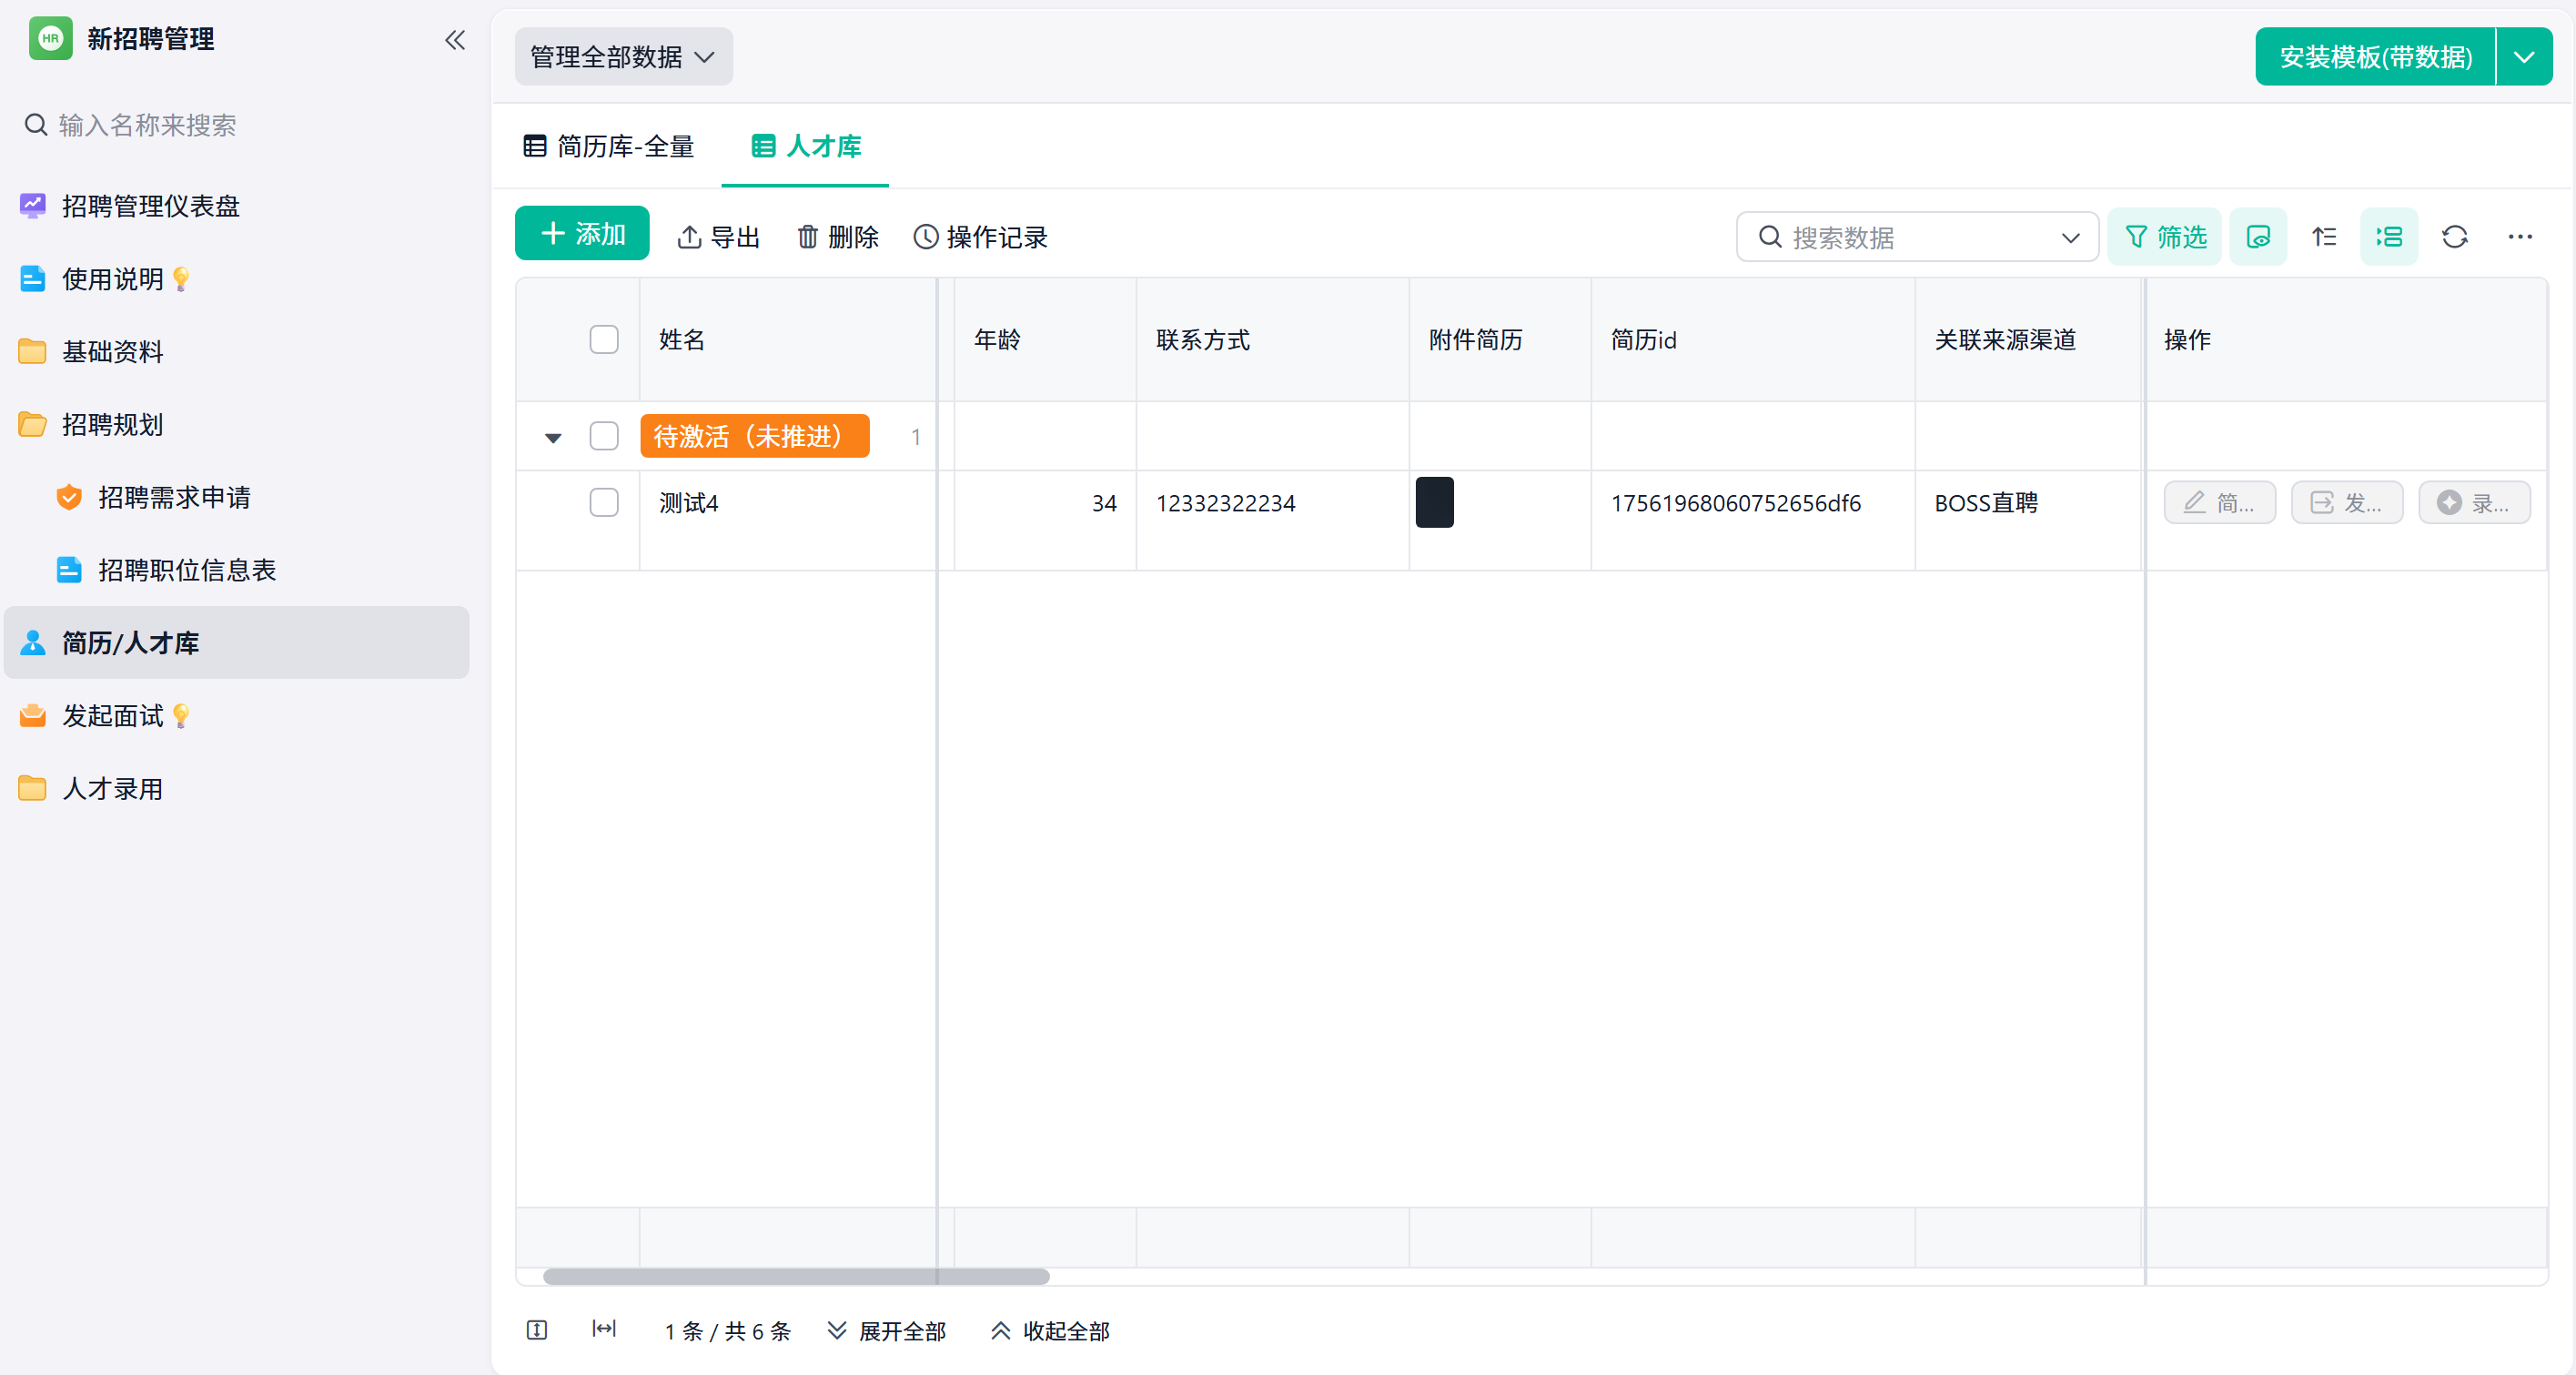Click 安装模板(带数据) button

pyautogui.click(x=2375, y=57)
